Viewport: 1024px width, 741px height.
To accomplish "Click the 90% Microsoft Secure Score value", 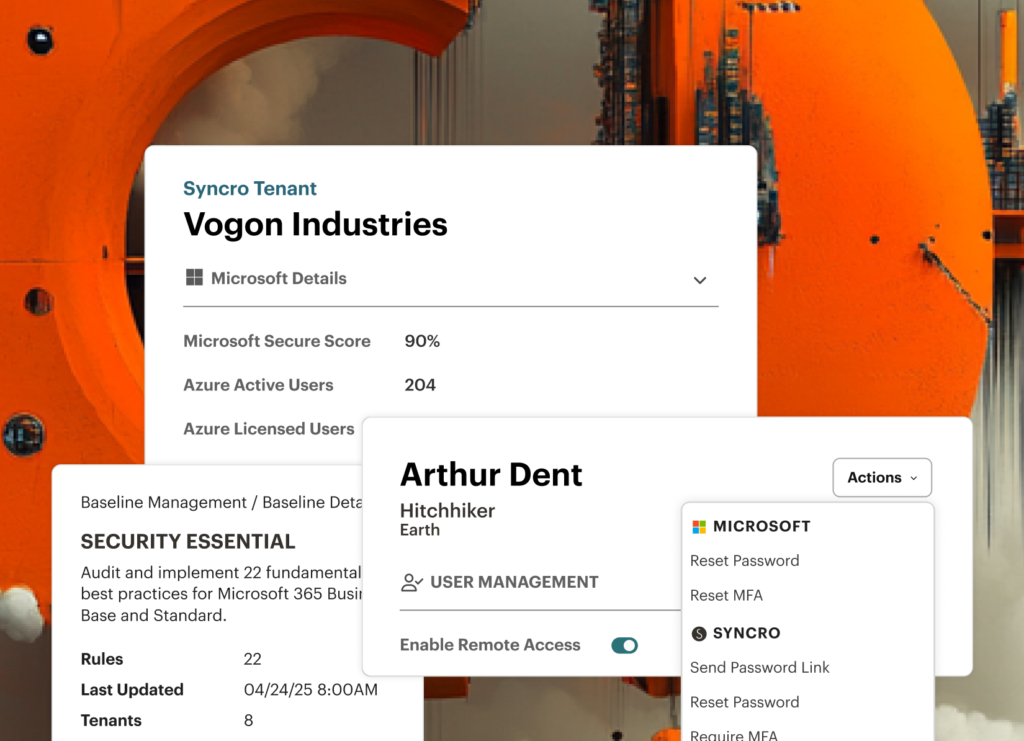I will (422, 341).
